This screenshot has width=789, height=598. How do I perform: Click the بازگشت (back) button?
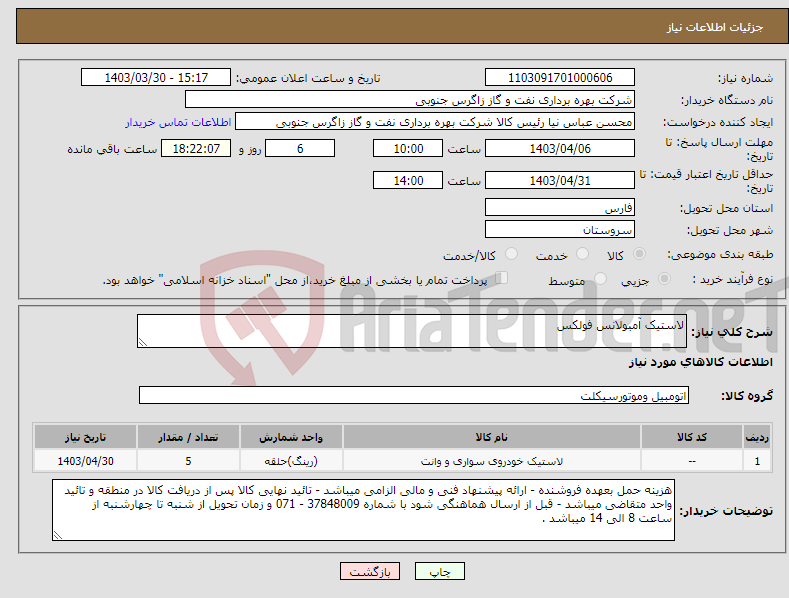(370, 571)
